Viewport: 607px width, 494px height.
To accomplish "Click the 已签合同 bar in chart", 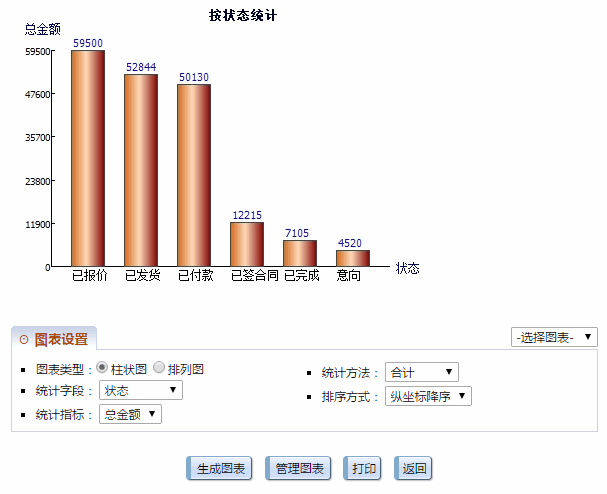I will click(x=247, y=244).
